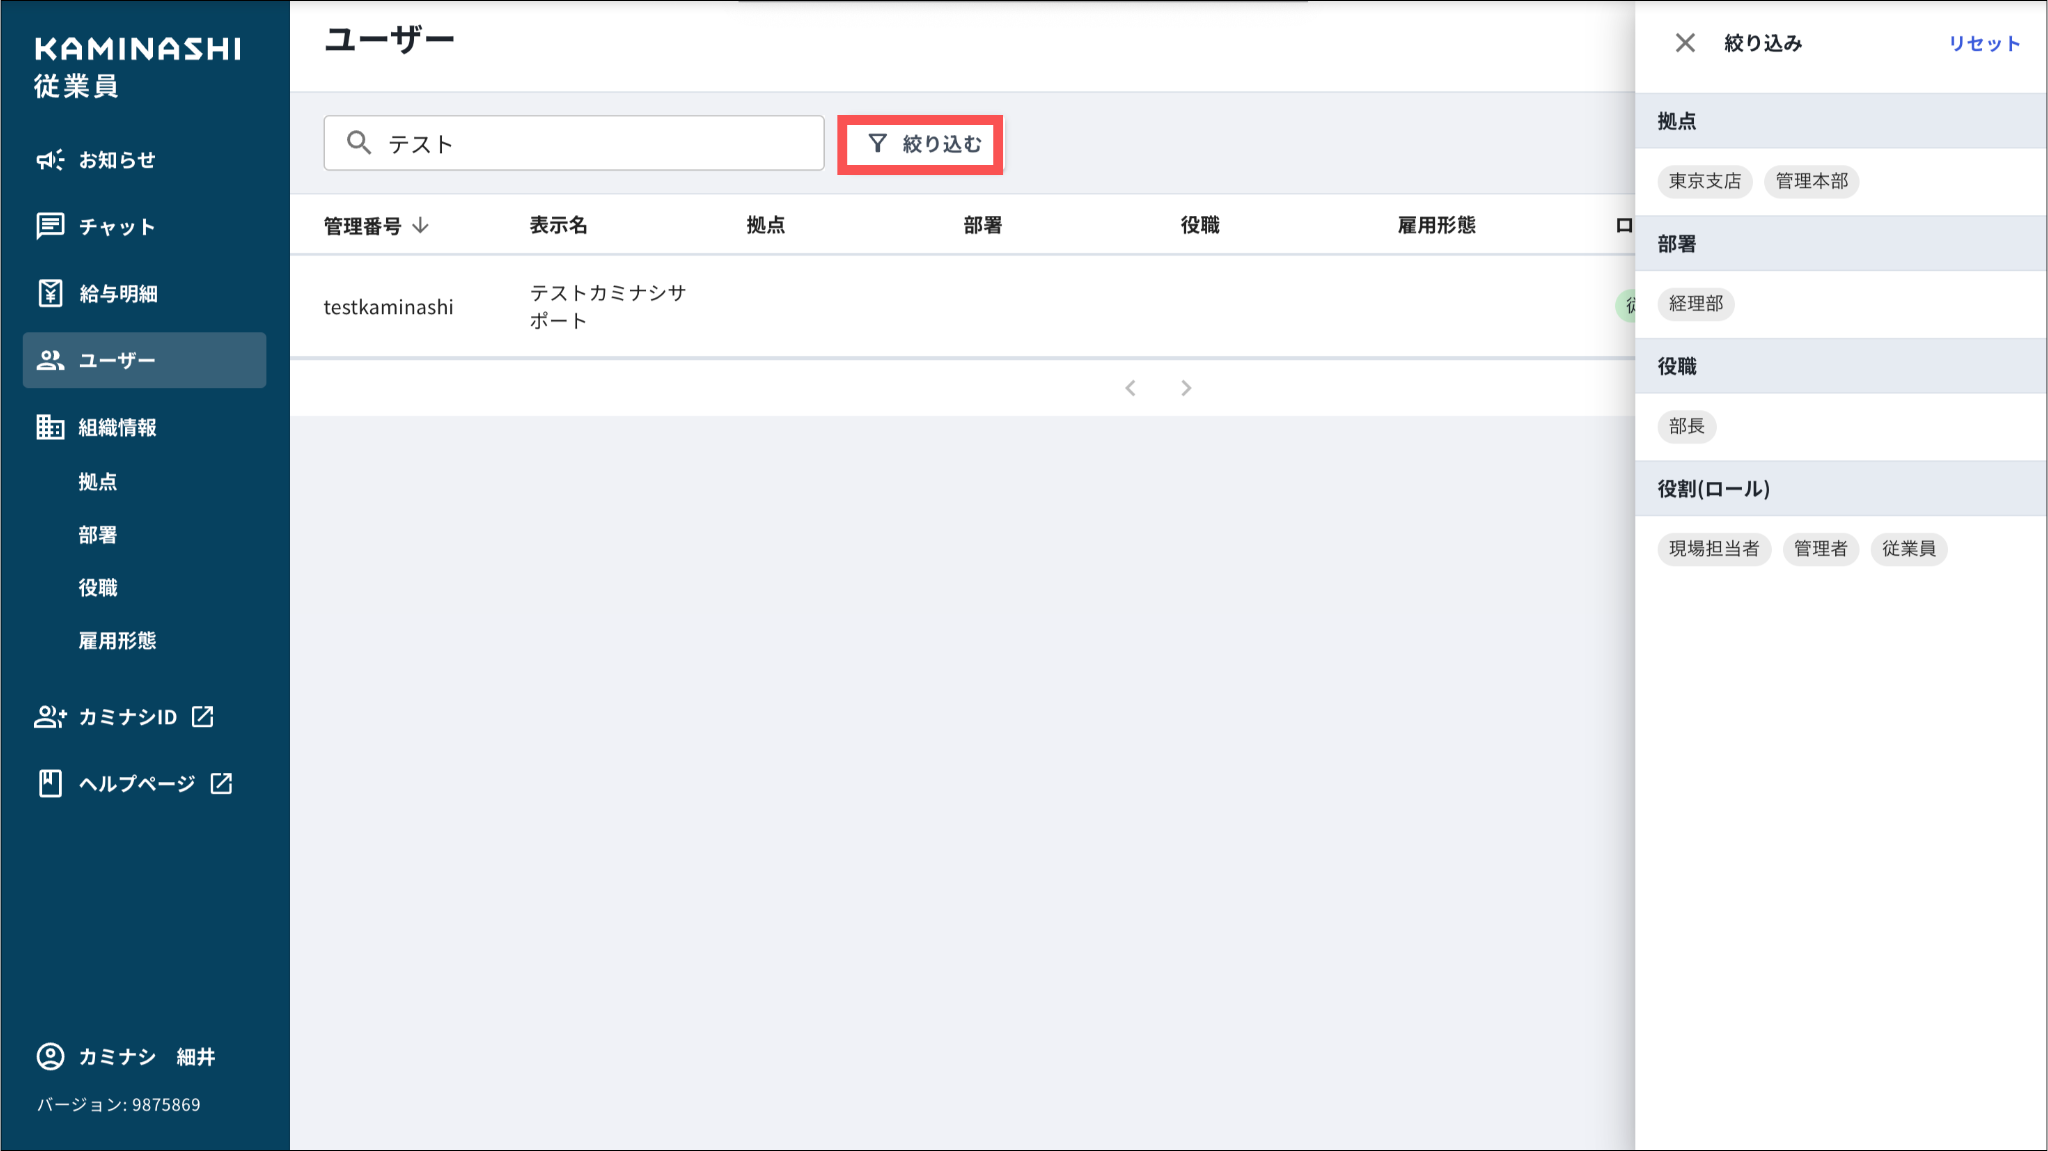Click the account avatar icon at bottom
This screenshot has width=2048, height=1151.
coord(50,1056)
